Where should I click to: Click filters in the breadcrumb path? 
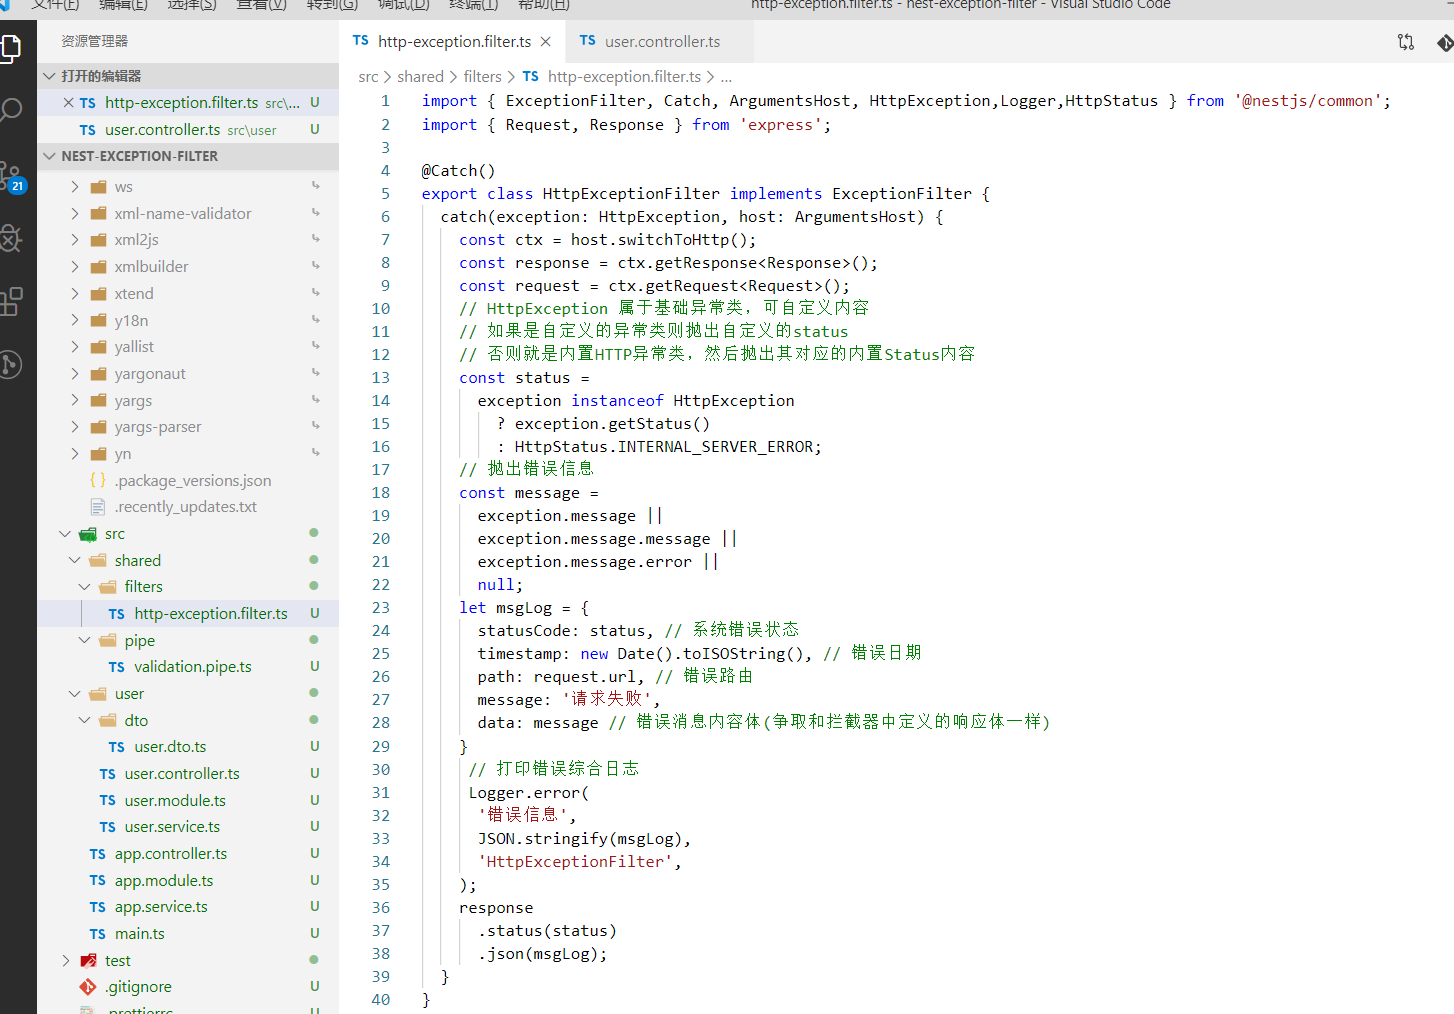[x=483, y=76]
